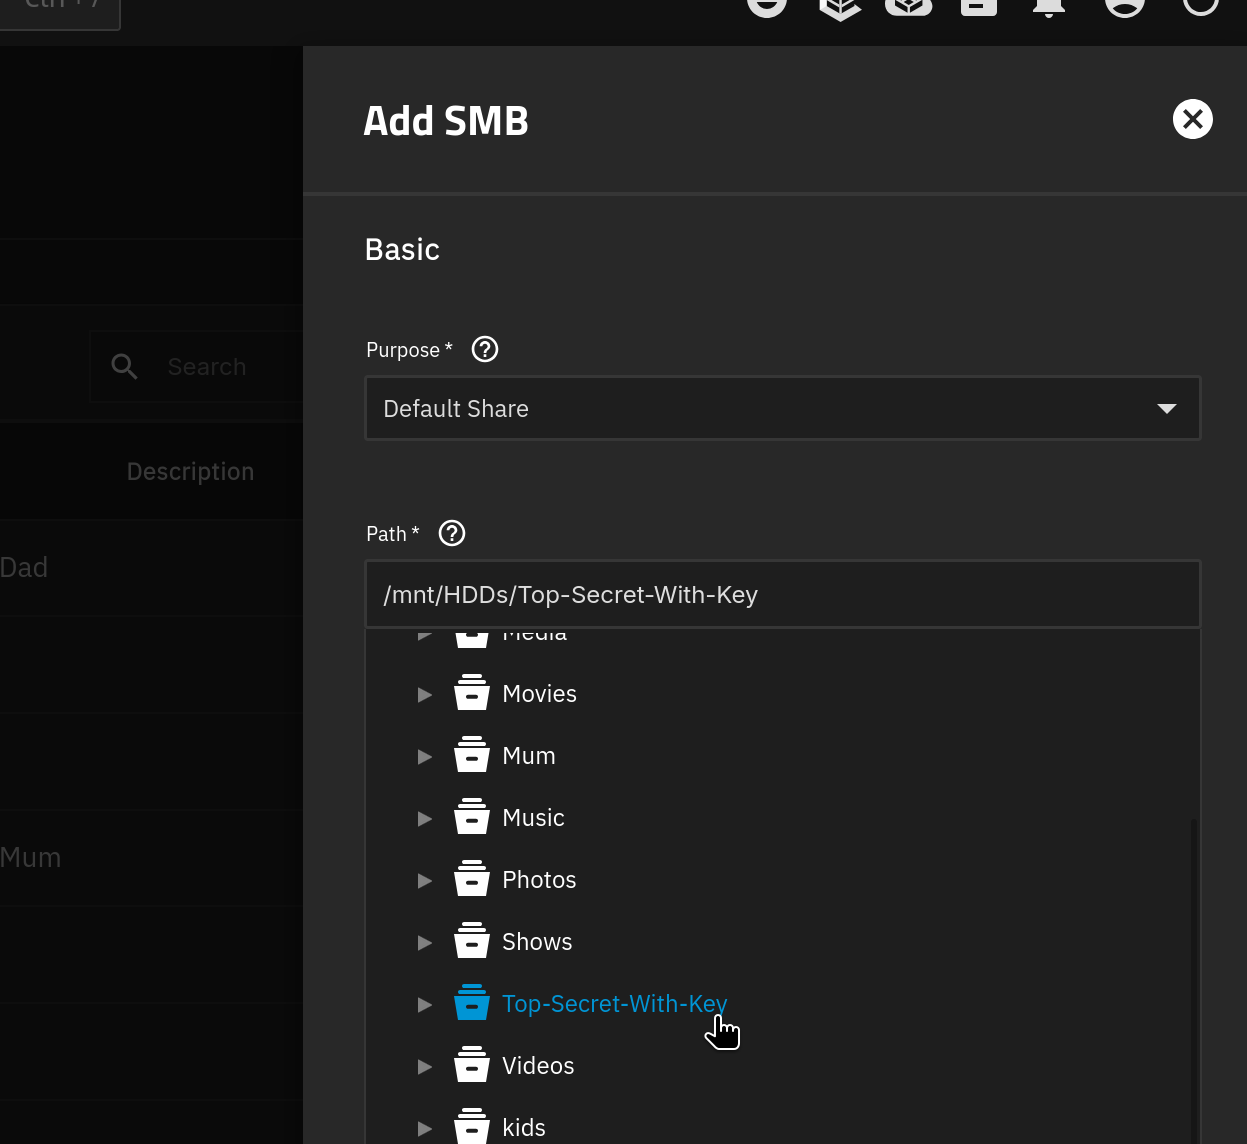Open the alerts bell in the top bar
The image size is (1247, 1144).
click(x=1049, y=6)
